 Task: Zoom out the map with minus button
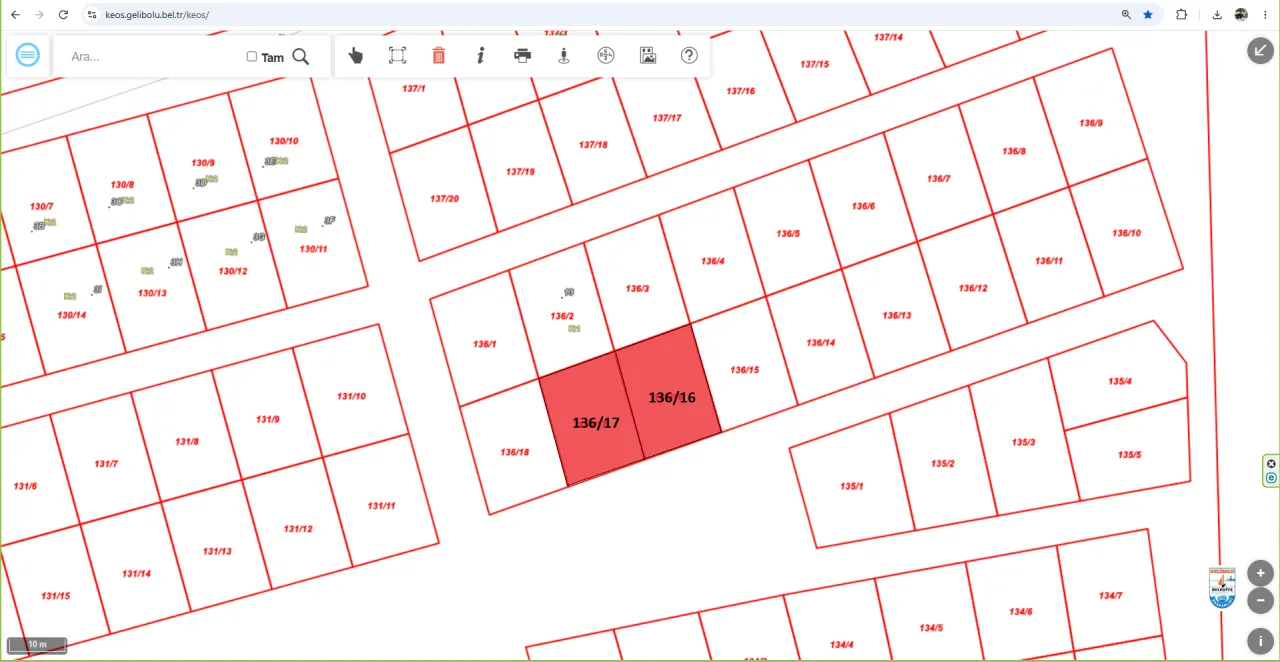click(x=1260, y=601)
